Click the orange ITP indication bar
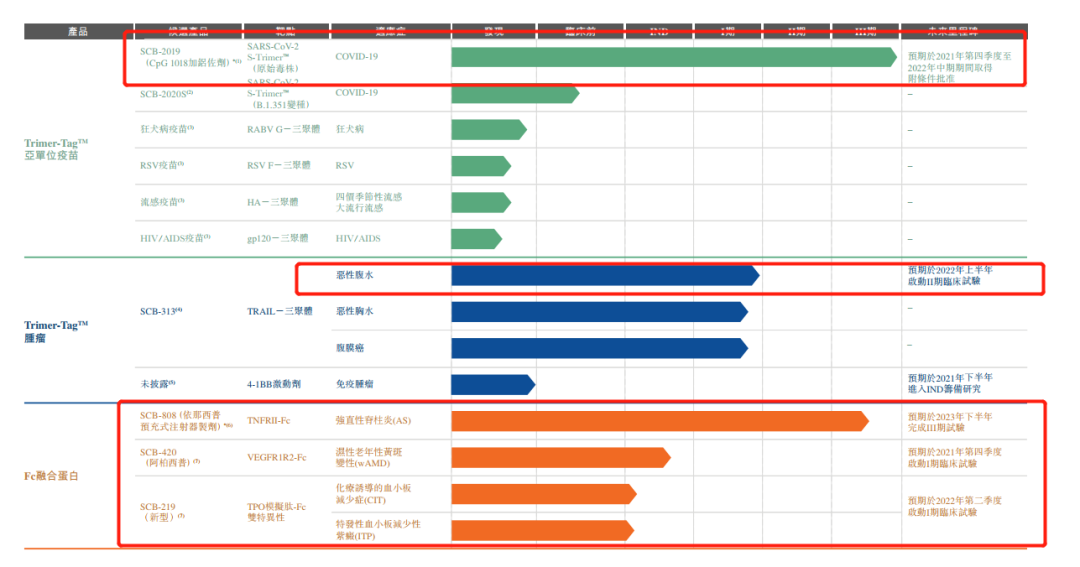Image resolution: width=1080 pixels, height=567 pixels. click(542, 530)
